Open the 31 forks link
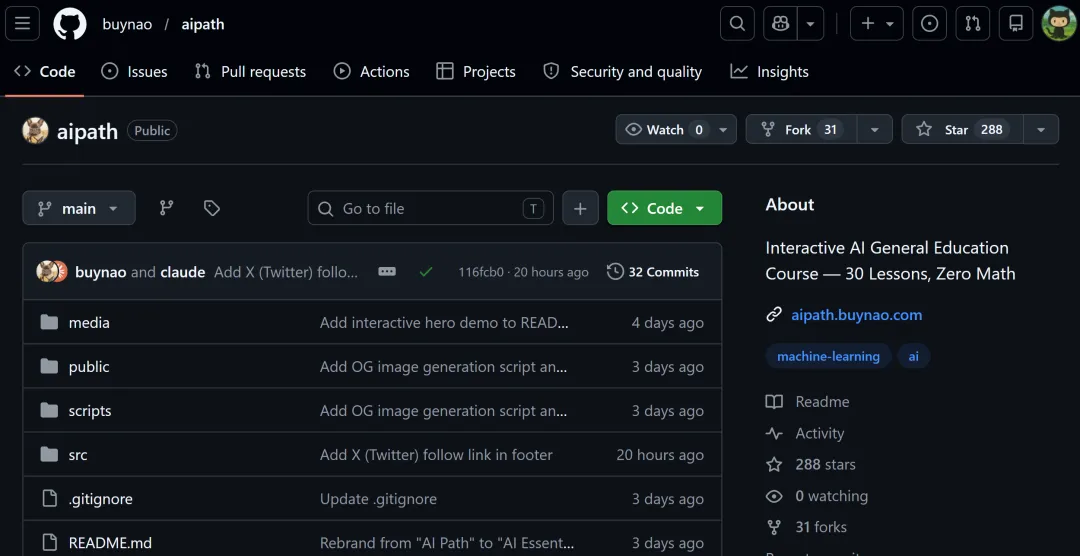1080x556 pixels. click(x=807, y=527)
